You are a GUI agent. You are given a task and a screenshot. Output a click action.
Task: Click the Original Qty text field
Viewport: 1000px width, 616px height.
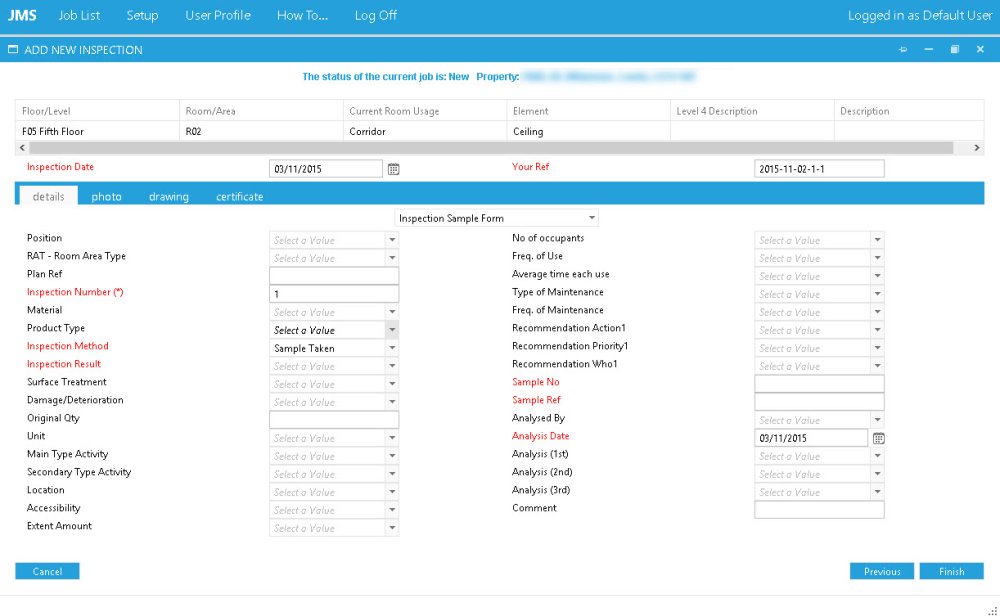pyautogui.click(x=334, y=420)
